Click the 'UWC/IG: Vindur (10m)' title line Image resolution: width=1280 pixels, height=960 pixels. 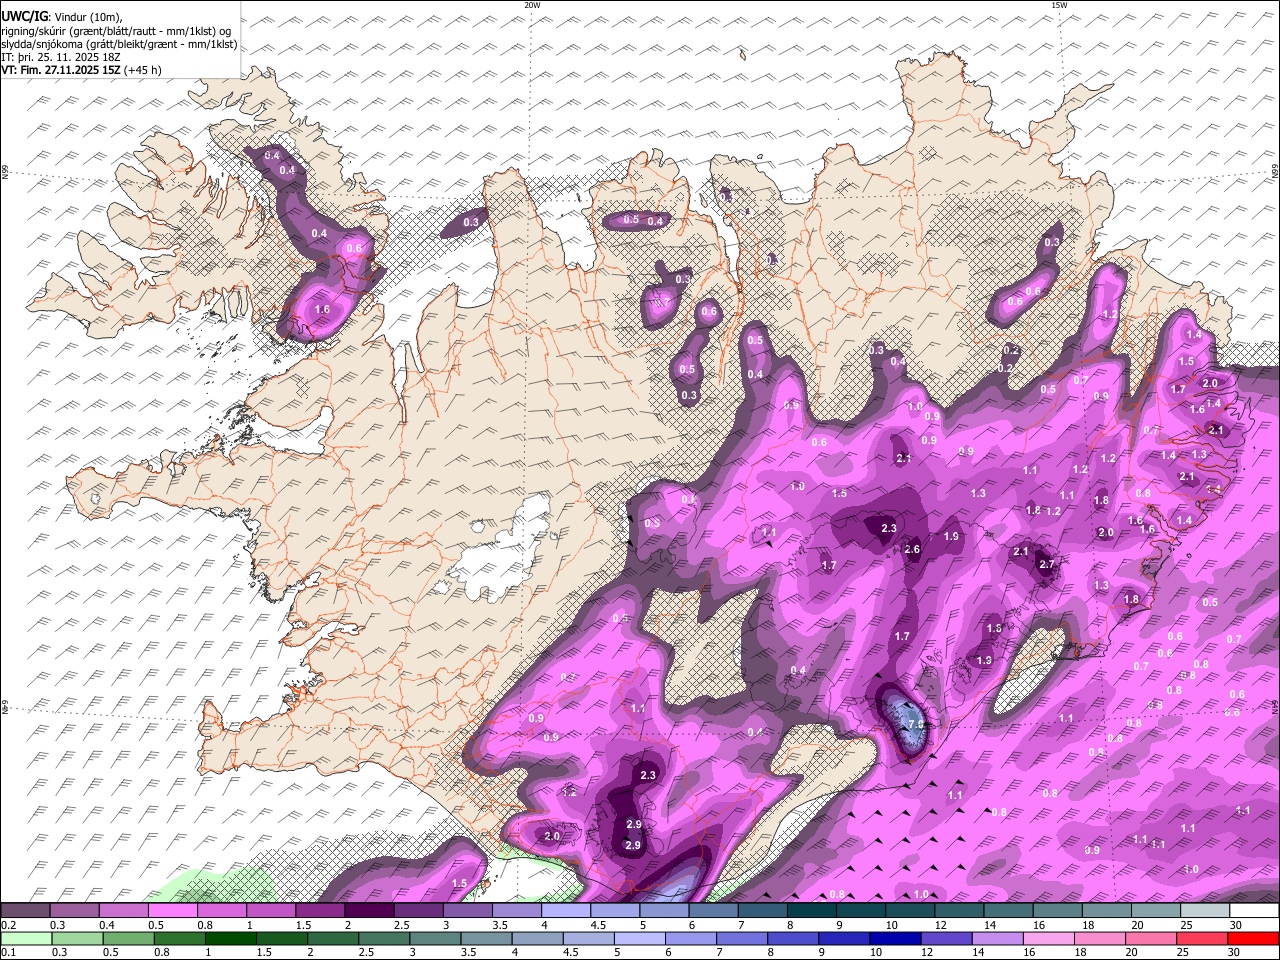62,18
